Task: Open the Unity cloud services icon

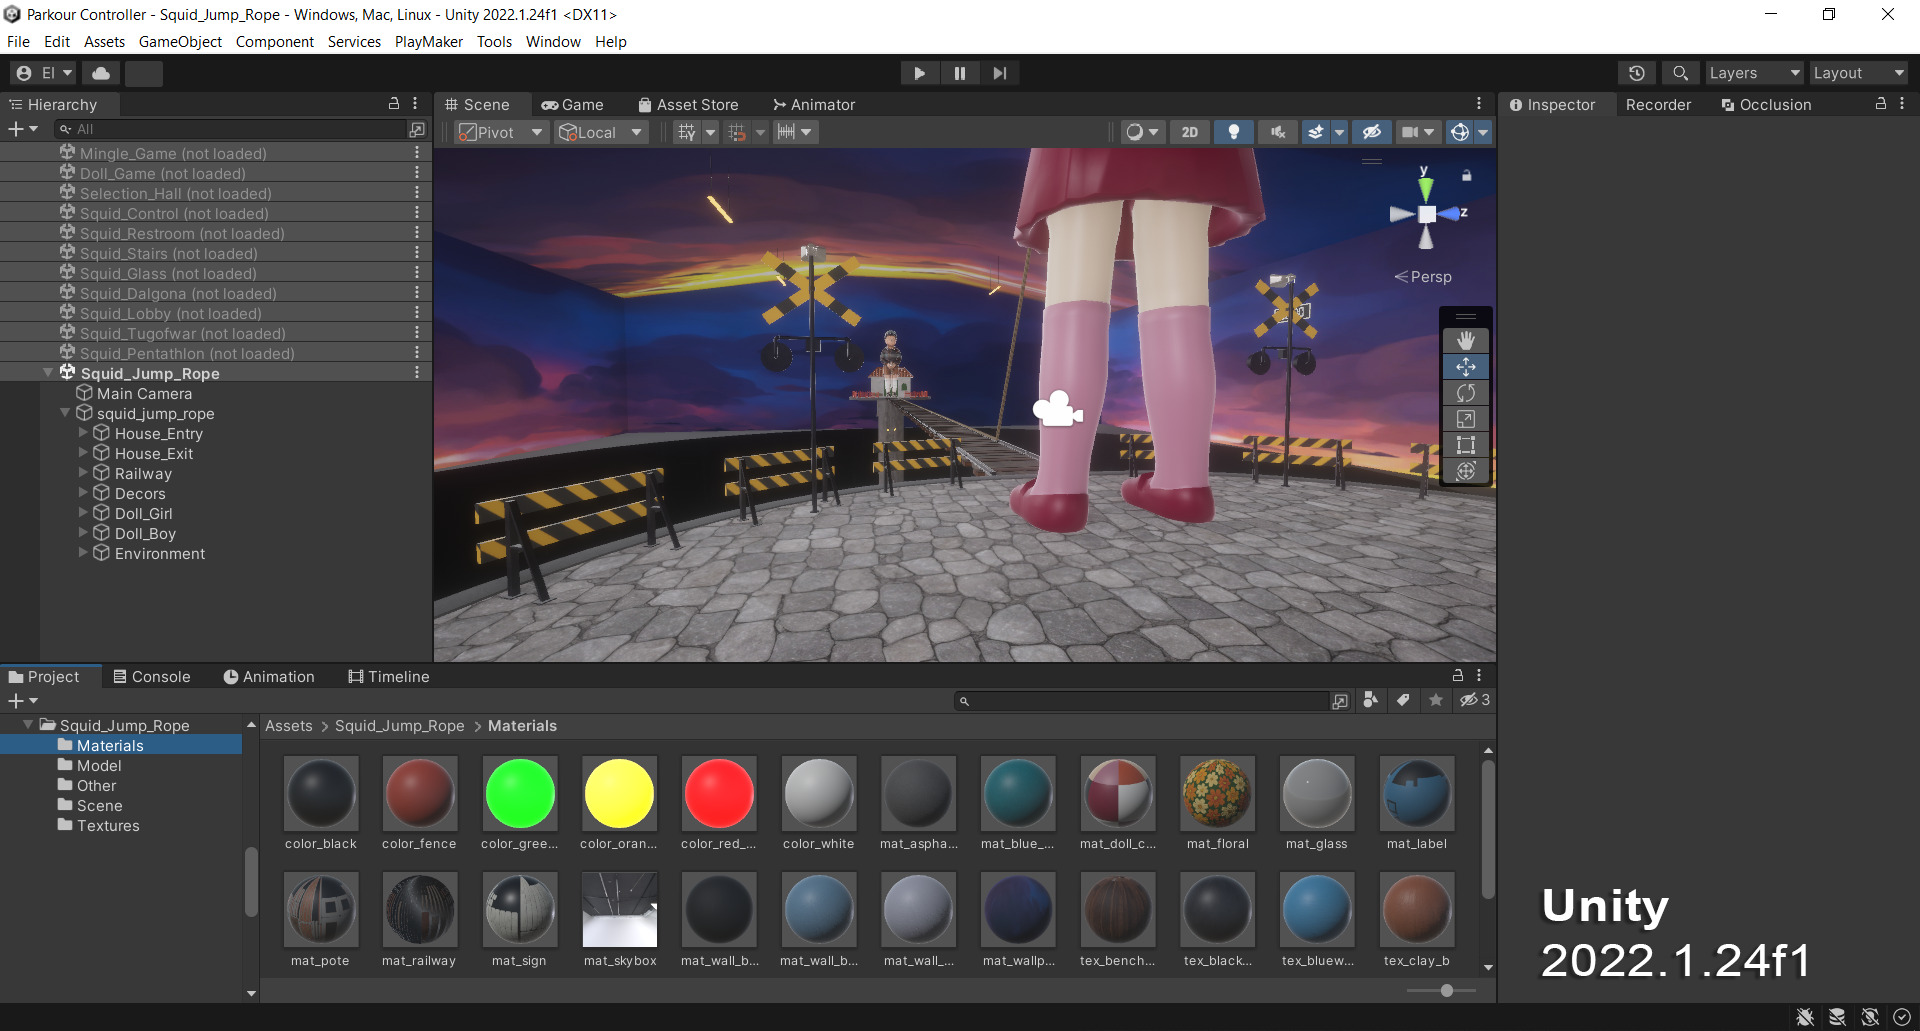Action: tap(101, 73)
